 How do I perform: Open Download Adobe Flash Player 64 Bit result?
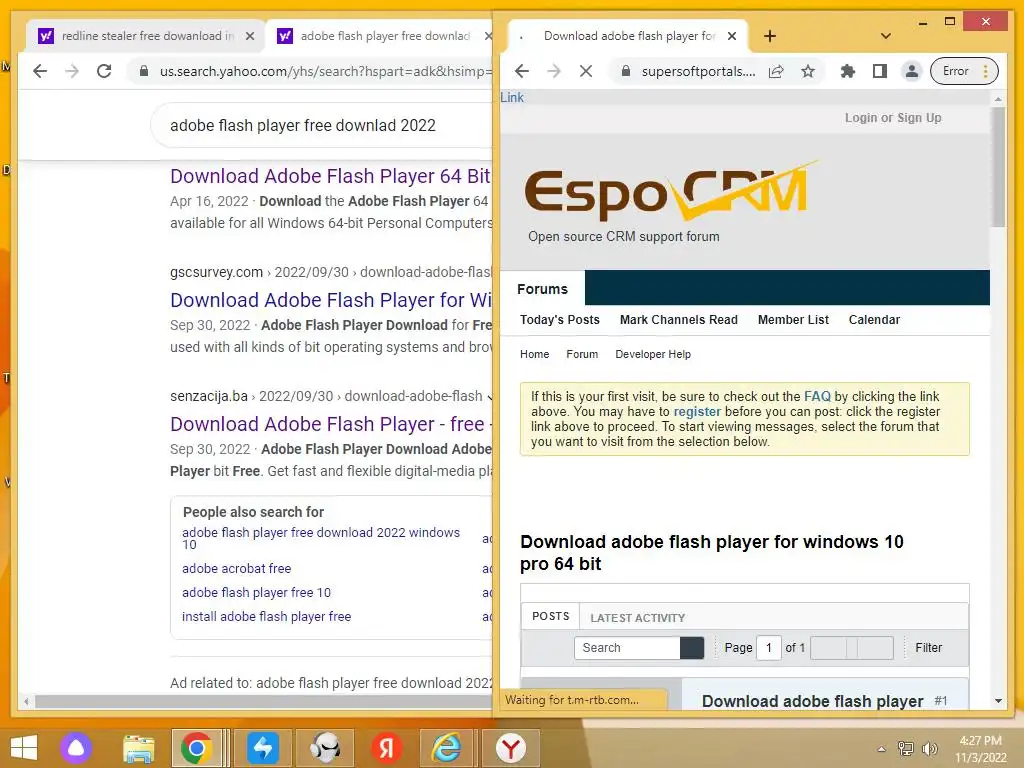click(x=330, y=176)
